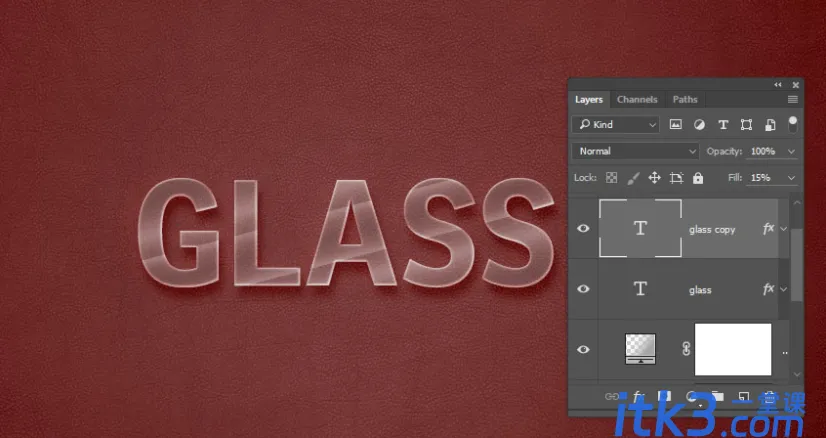Hide the glass text layer
This screenshot has height=438, width=826.
(583, 289)
